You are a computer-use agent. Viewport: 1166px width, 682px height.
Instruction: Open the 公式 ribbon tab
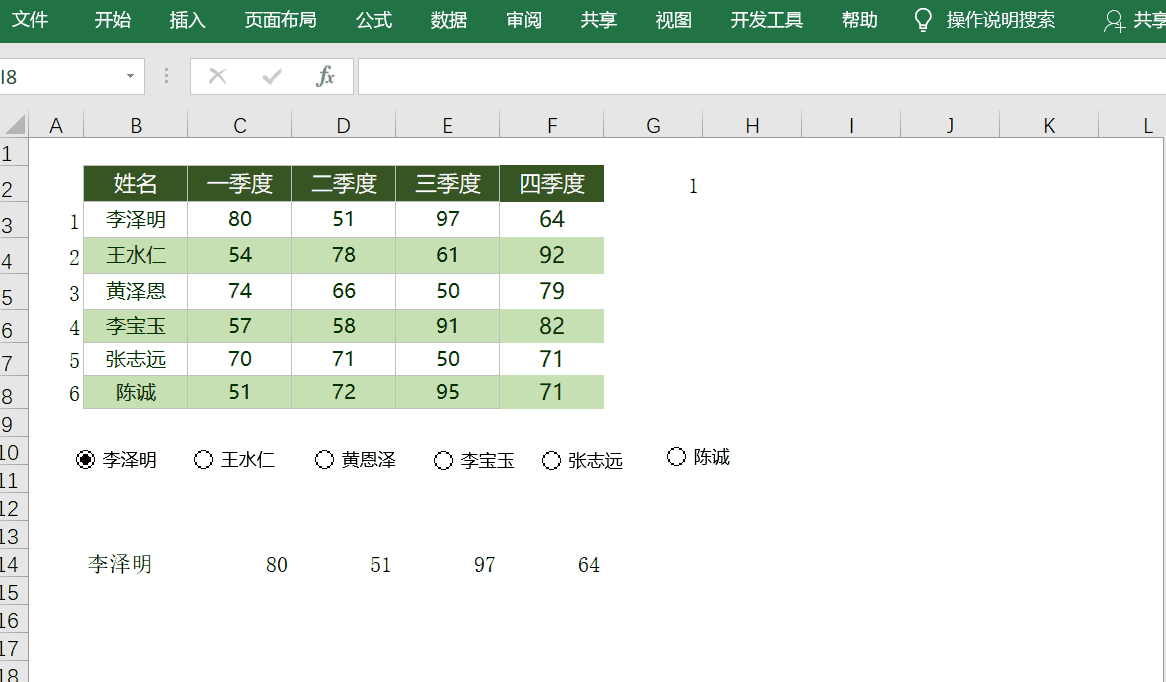pos(373,19)
